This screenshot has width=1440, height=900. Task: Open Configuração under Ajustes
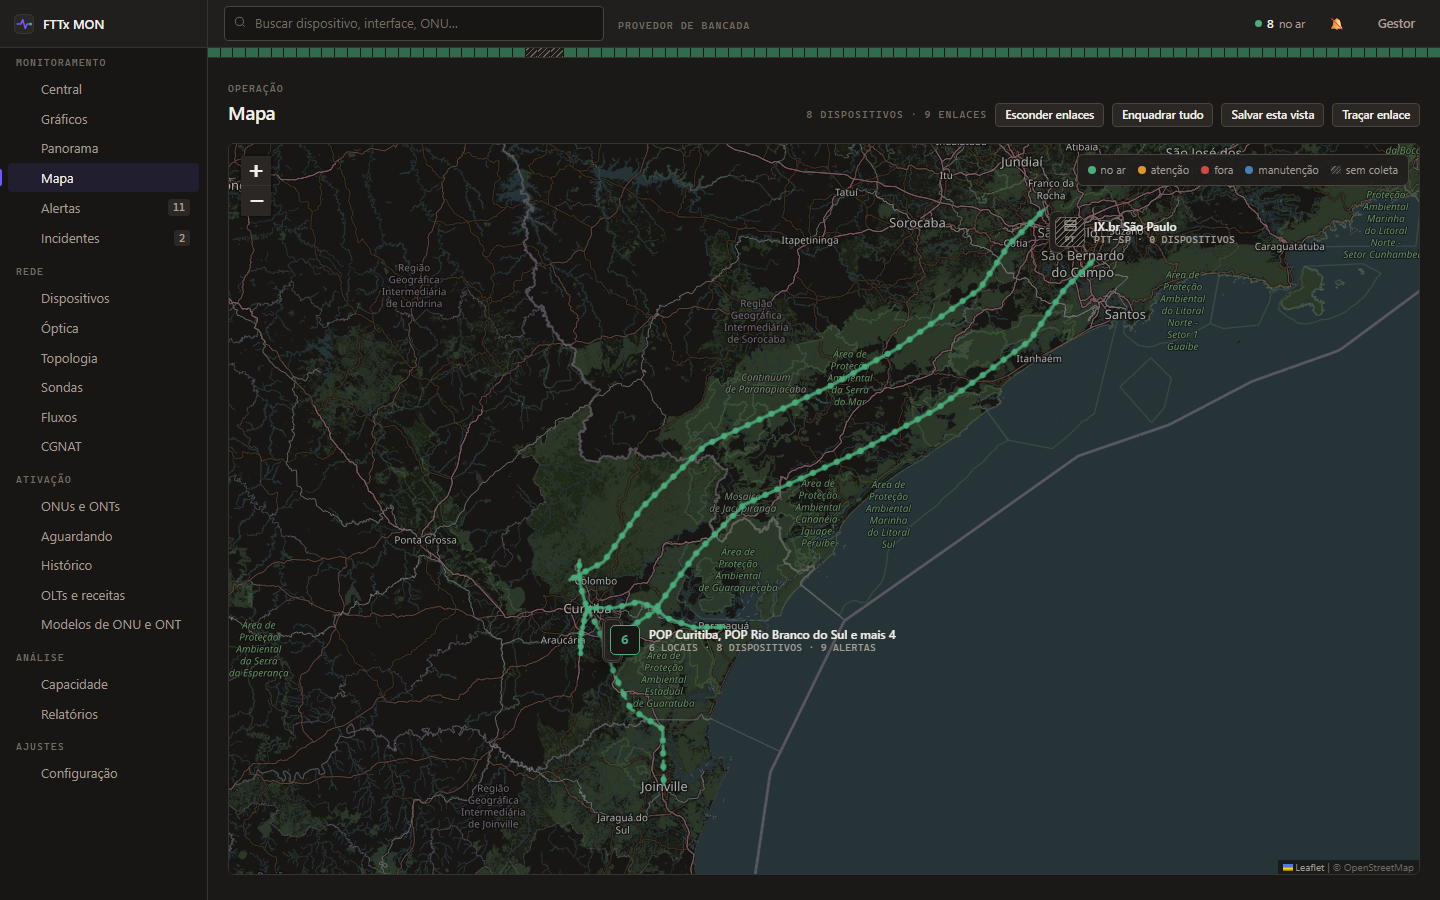click(103, 773)
